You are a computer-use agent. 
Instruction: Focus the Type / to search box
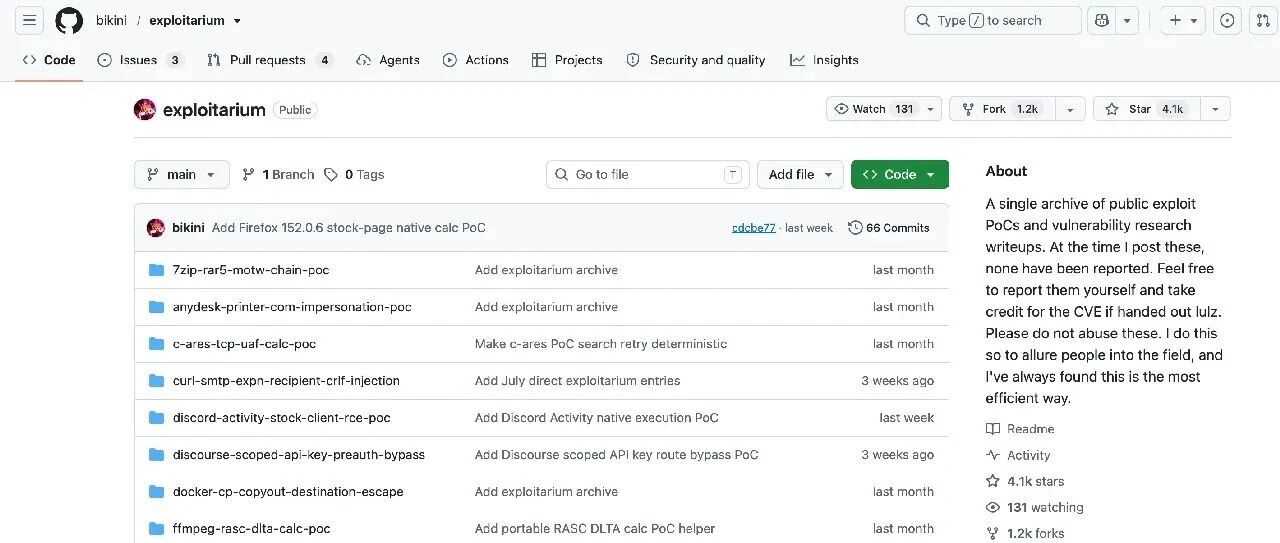click(x=993, y=20)
